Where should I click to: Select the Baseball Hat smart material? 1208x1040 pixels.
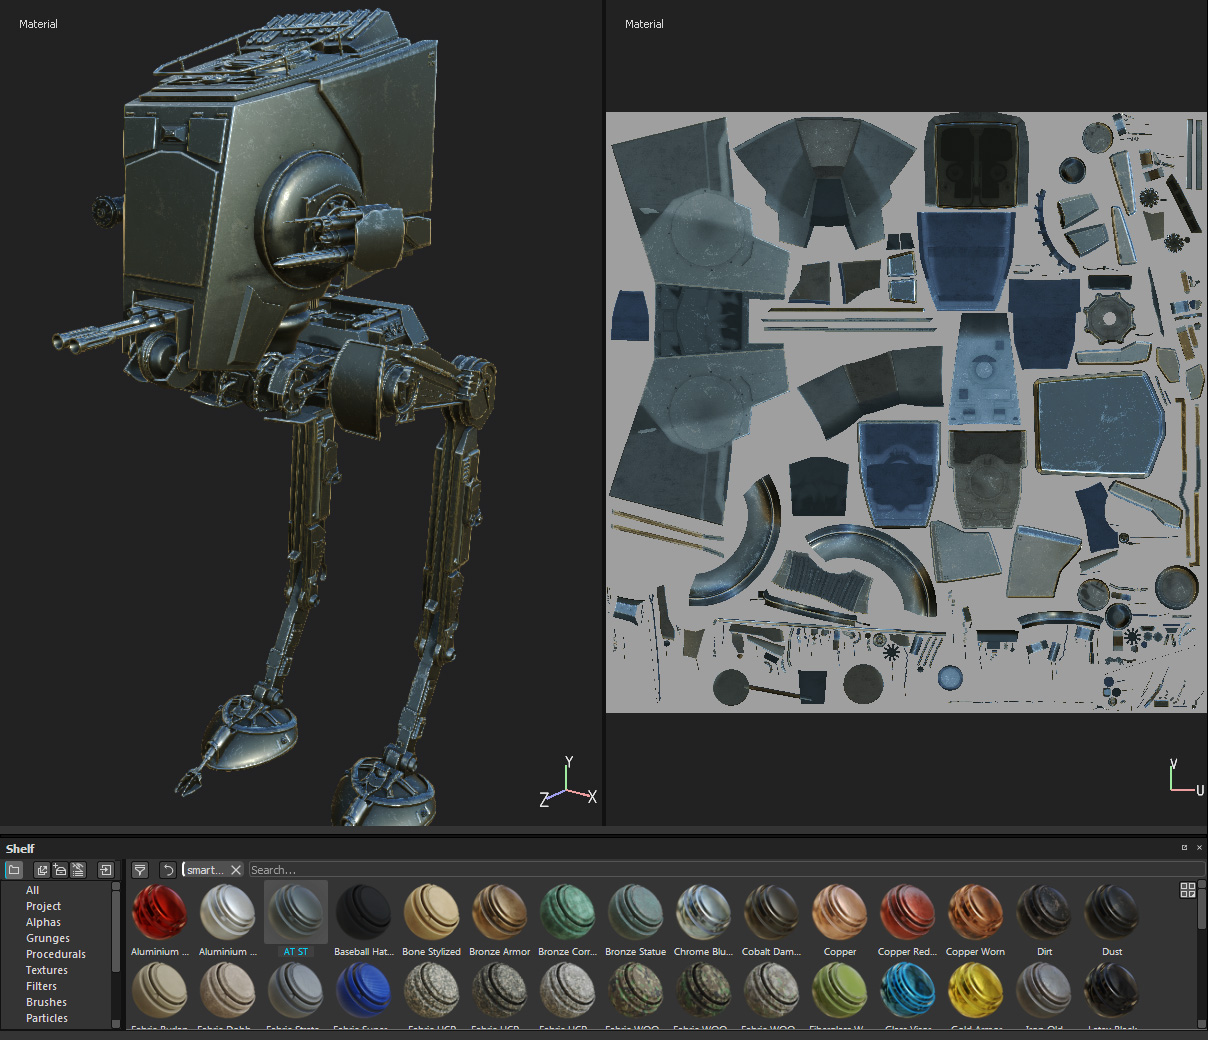point(363,920)
